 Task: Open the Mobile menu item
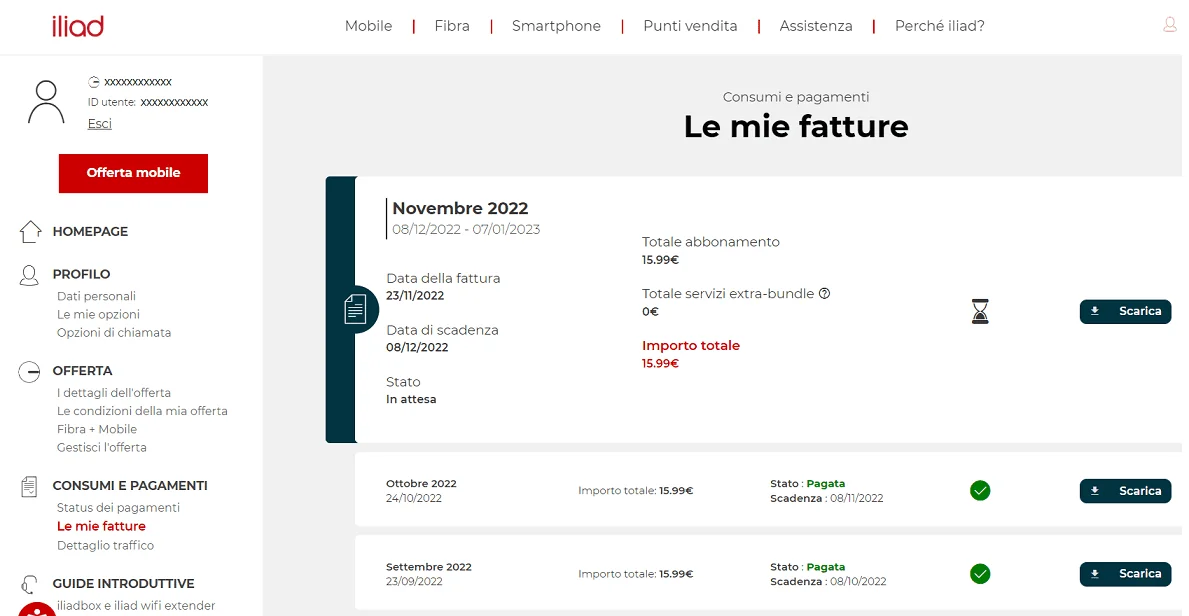(369, 27)
